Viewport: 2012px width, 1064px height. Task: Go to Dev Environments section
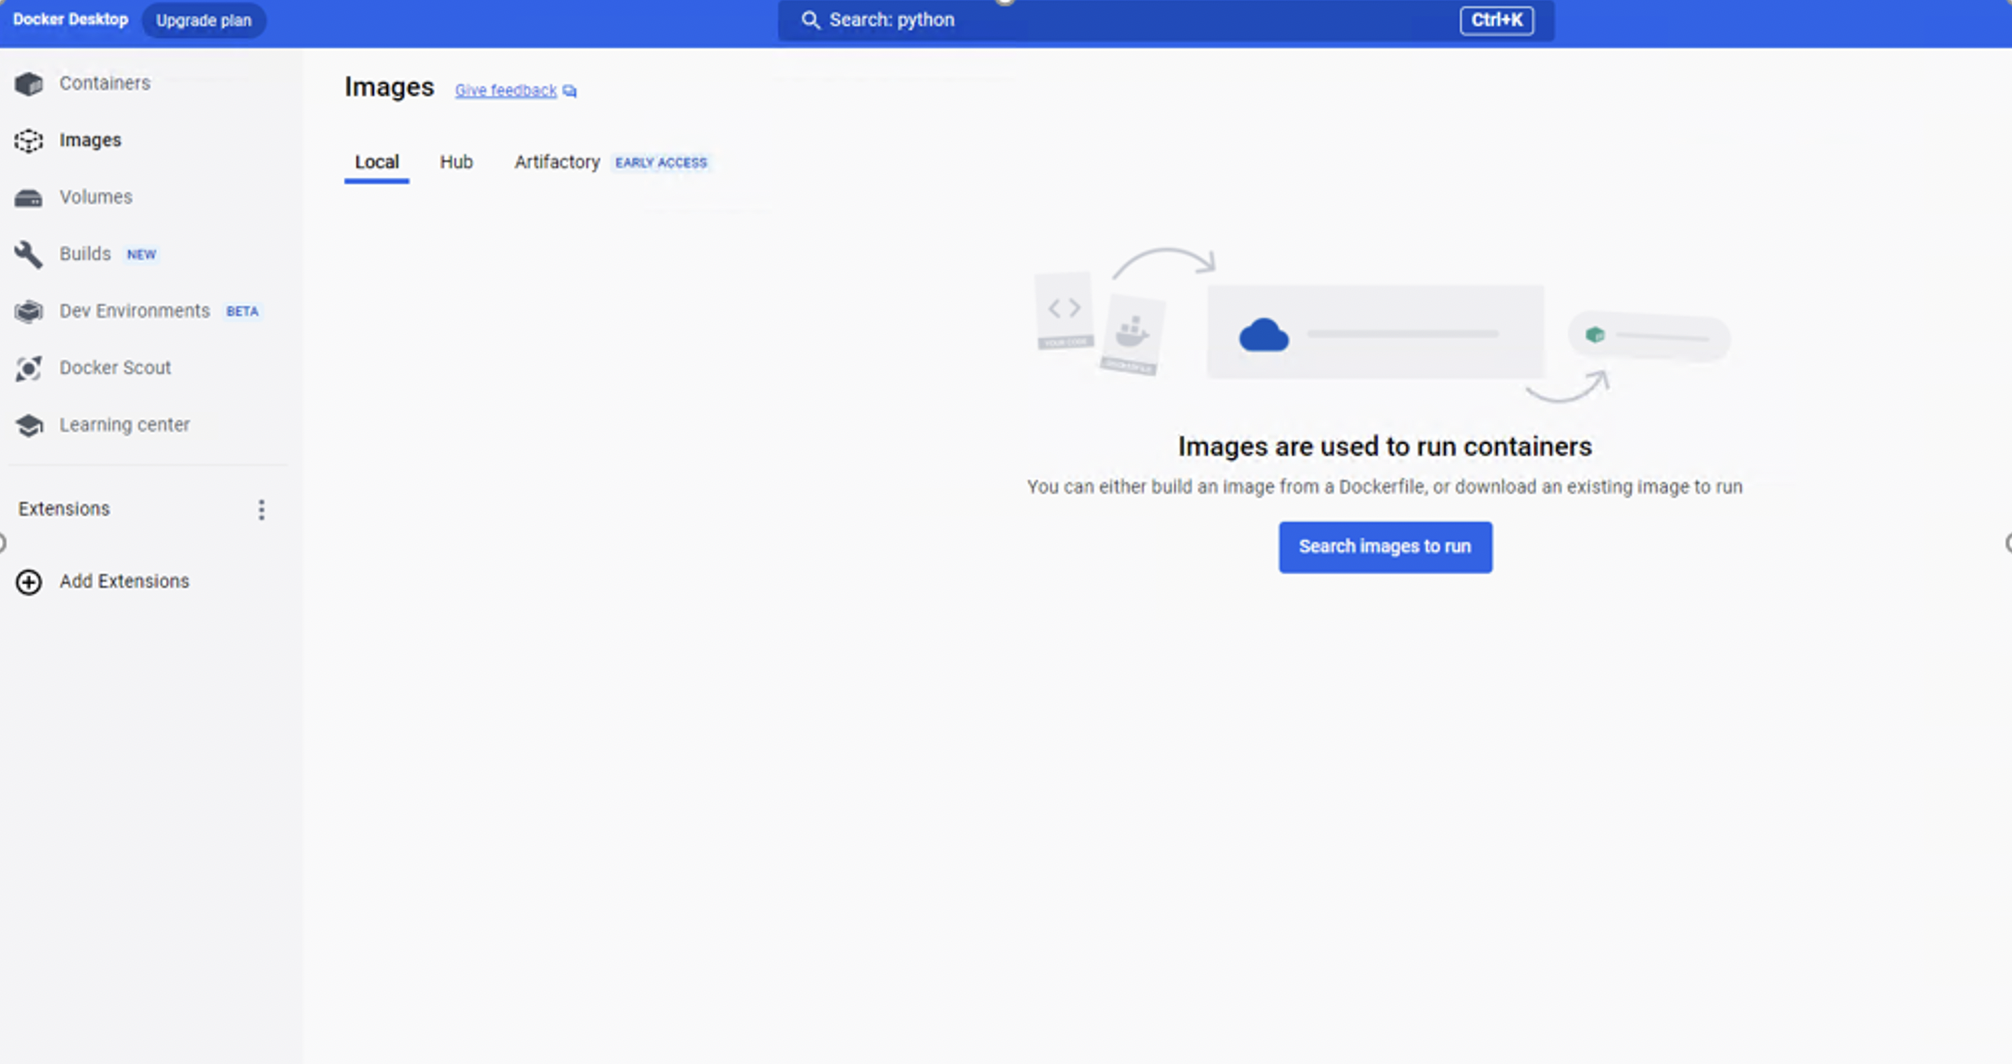[134, 311]
